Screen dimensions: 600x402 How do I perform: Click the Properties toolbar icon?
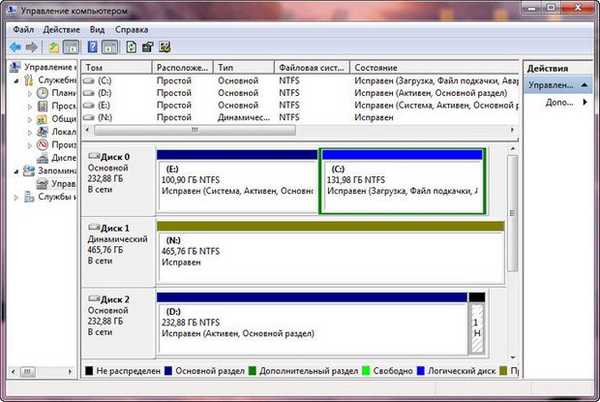pos(148,47)
